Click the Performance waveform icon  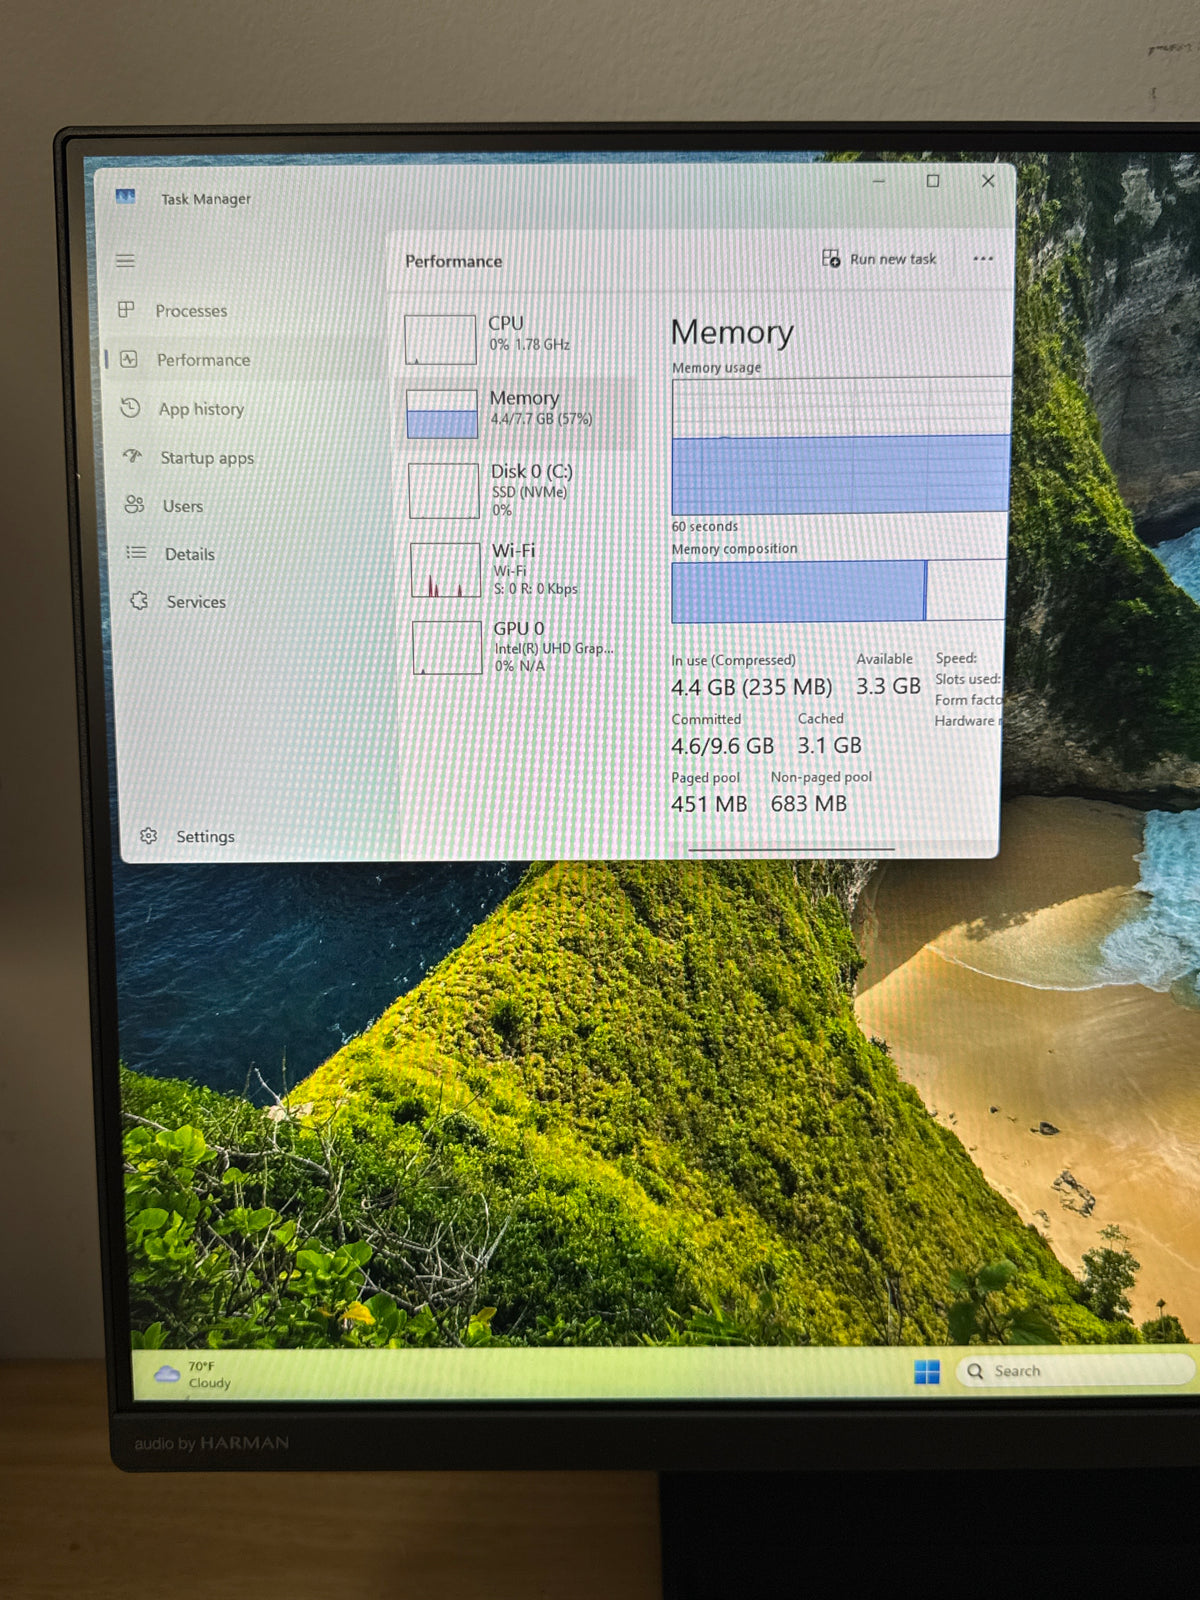pyautogui.click(x=129, y=359)
